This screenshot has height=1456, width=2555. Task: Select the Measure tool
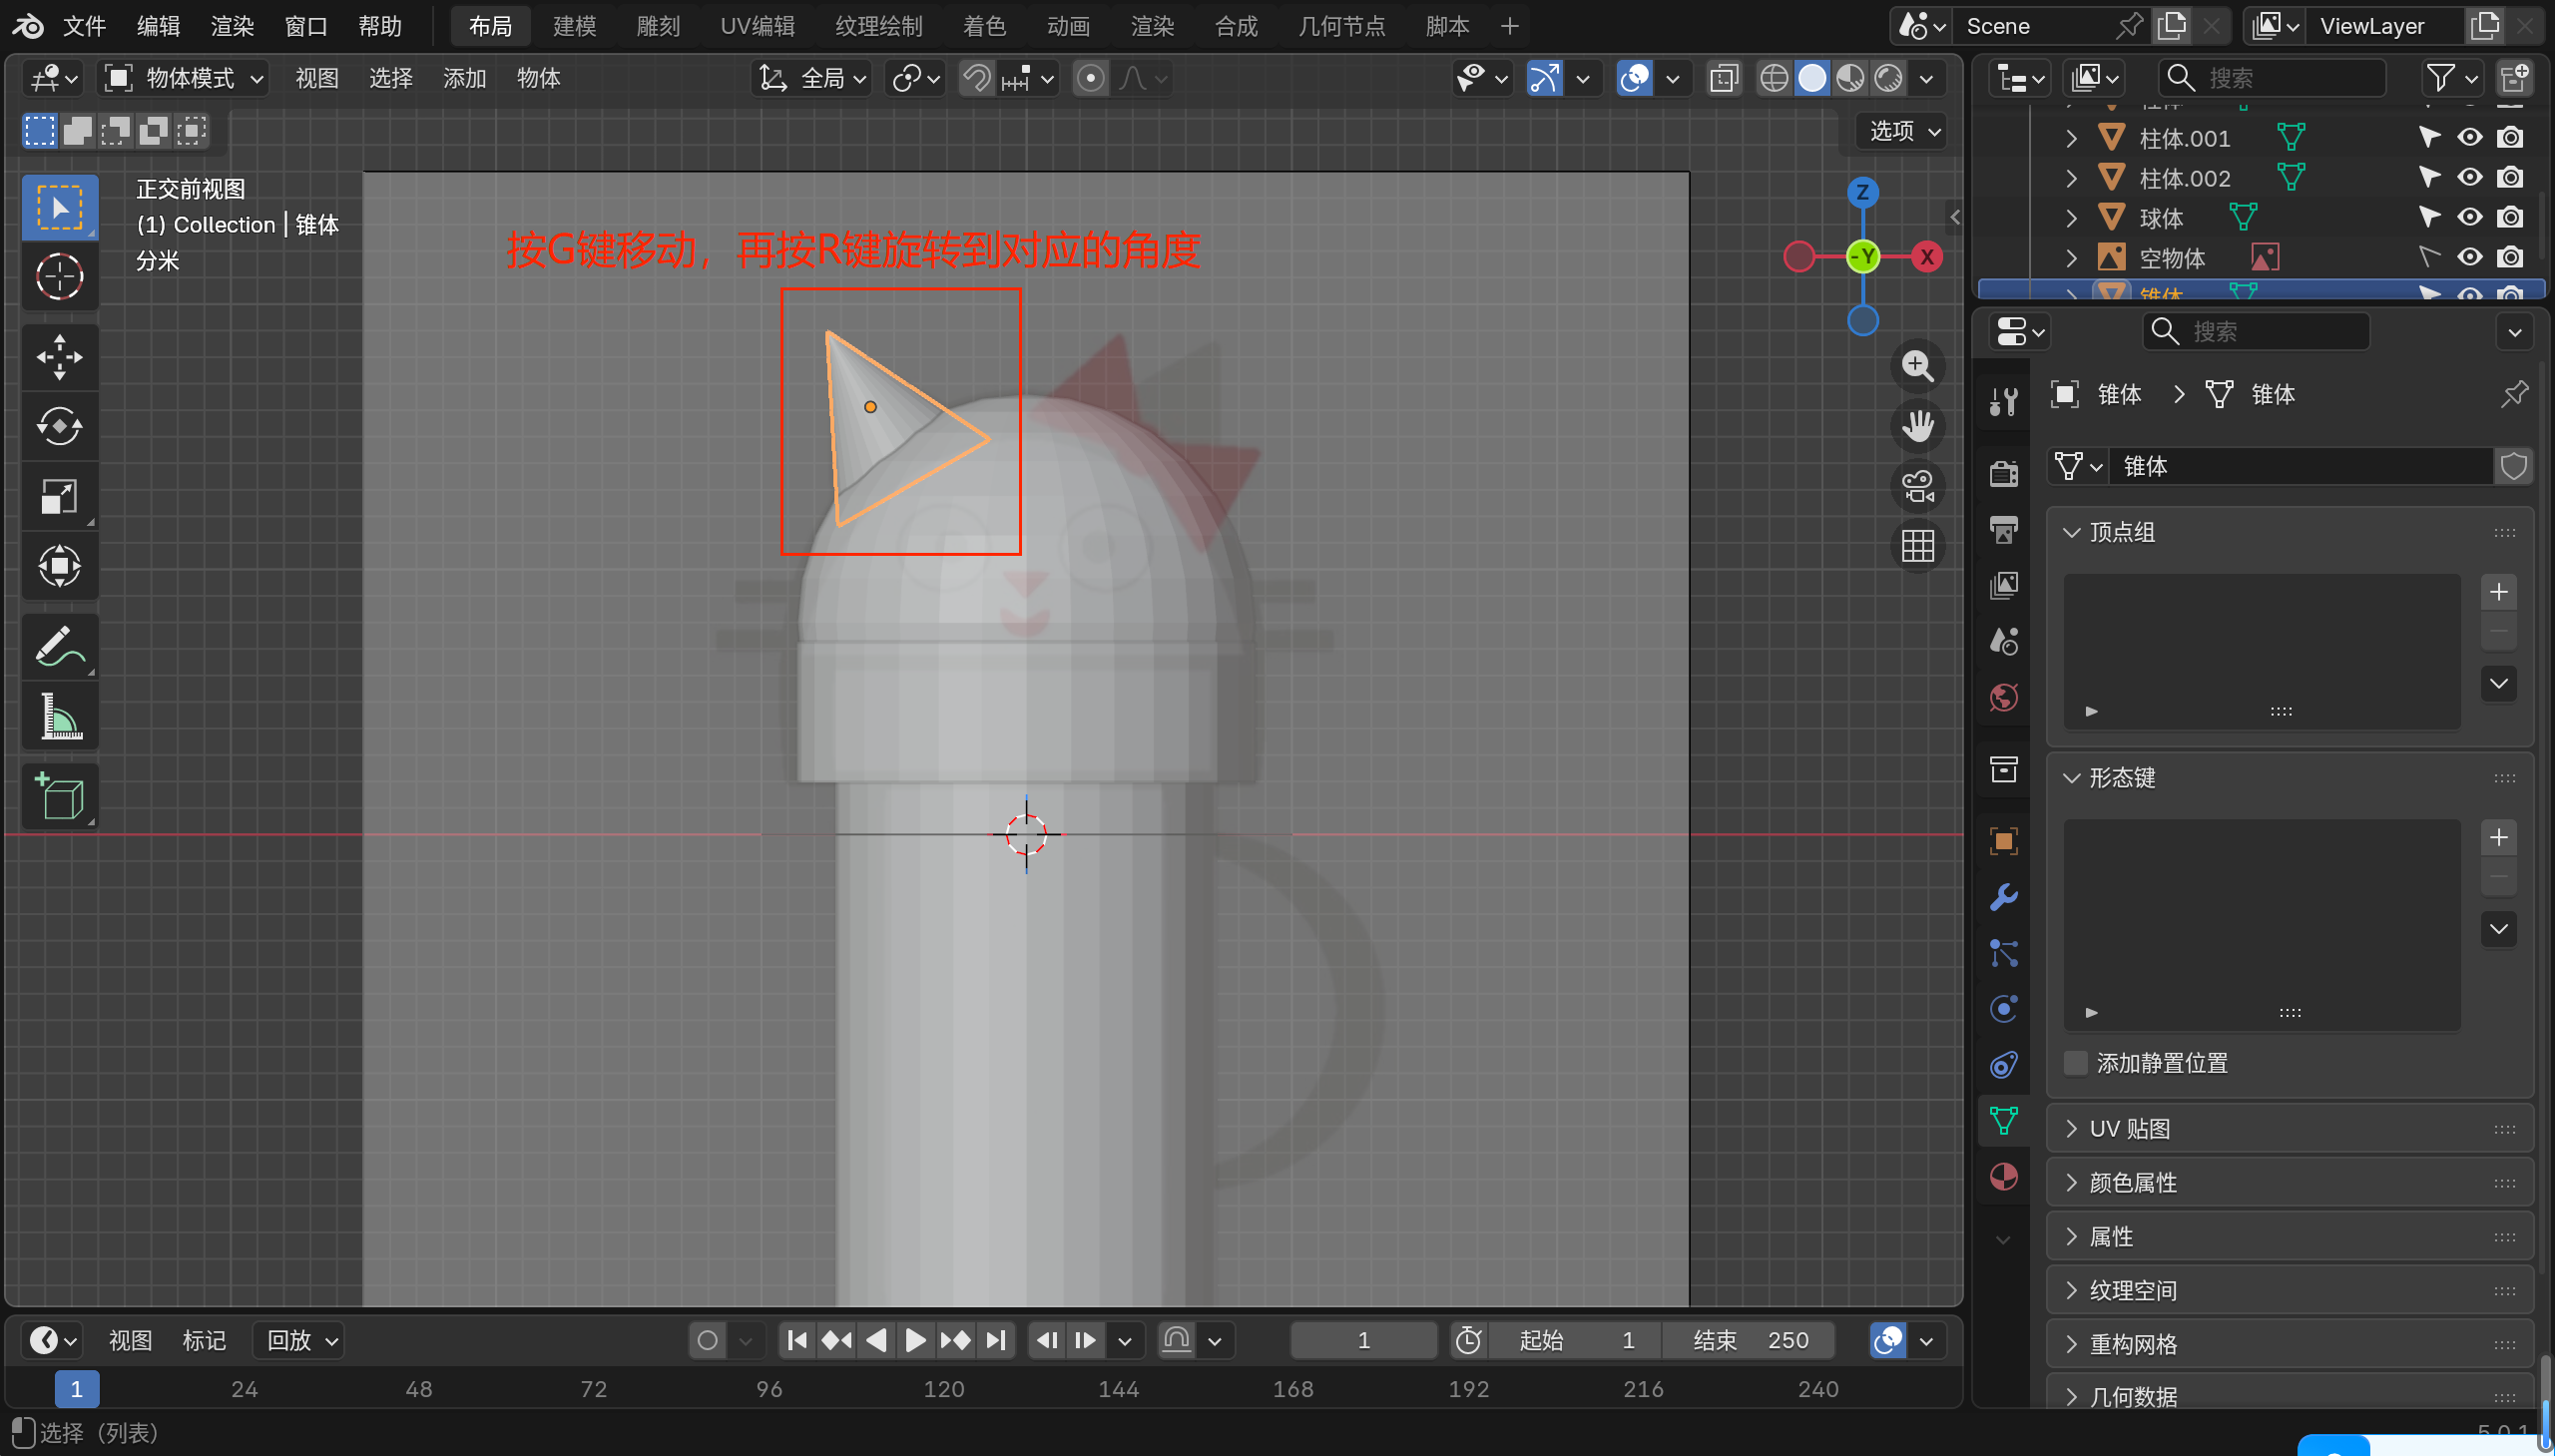click(59, 716)
